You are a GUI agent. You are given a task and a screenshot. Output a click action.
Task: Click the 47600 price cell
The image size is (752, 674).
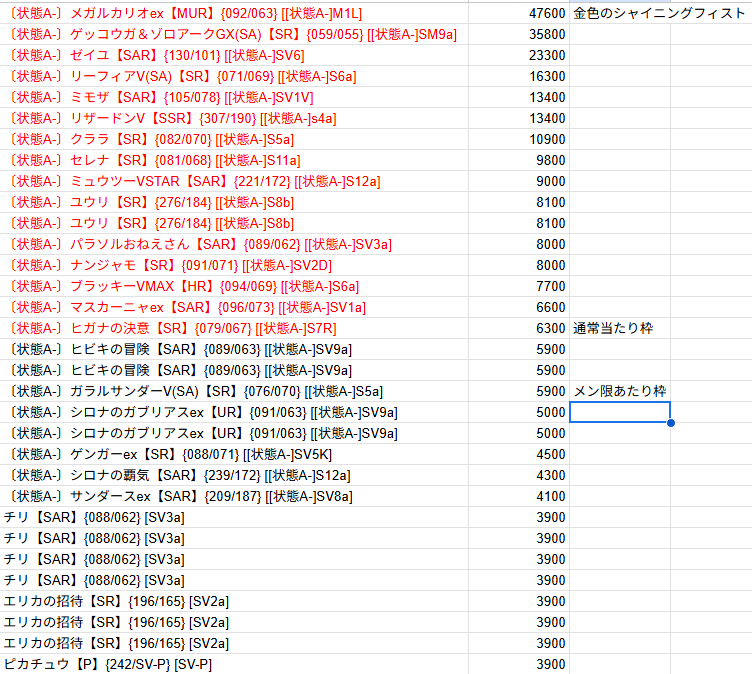547,13
